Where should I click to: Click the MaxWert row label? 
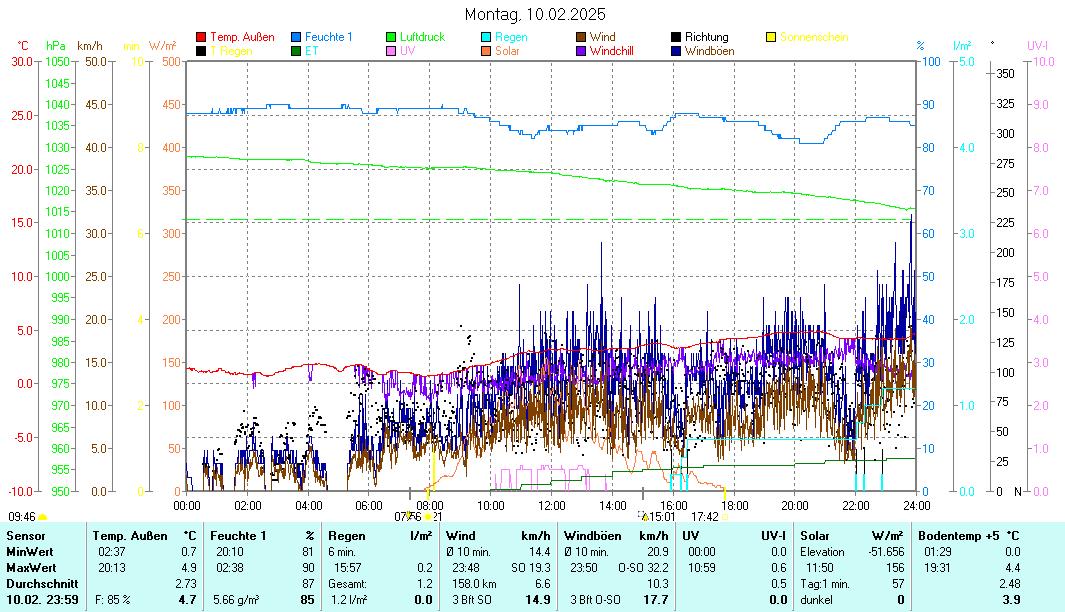[29, 567]
